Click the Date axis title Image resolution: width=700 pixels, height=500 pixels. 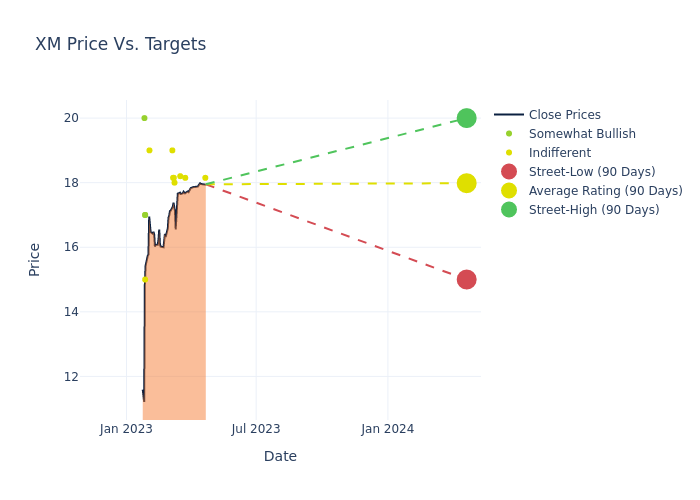pos(280,456)
